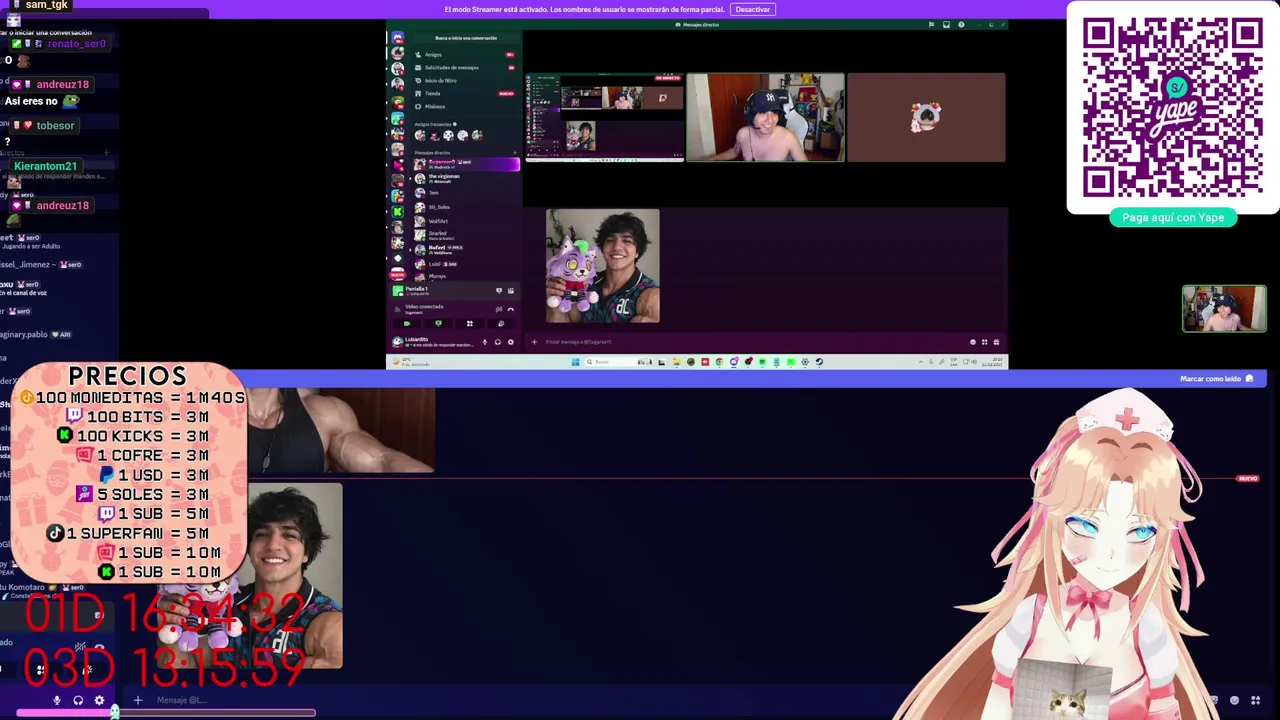
Task: Click username renato_ser0 in chat overlay
Action: point(76,44)
